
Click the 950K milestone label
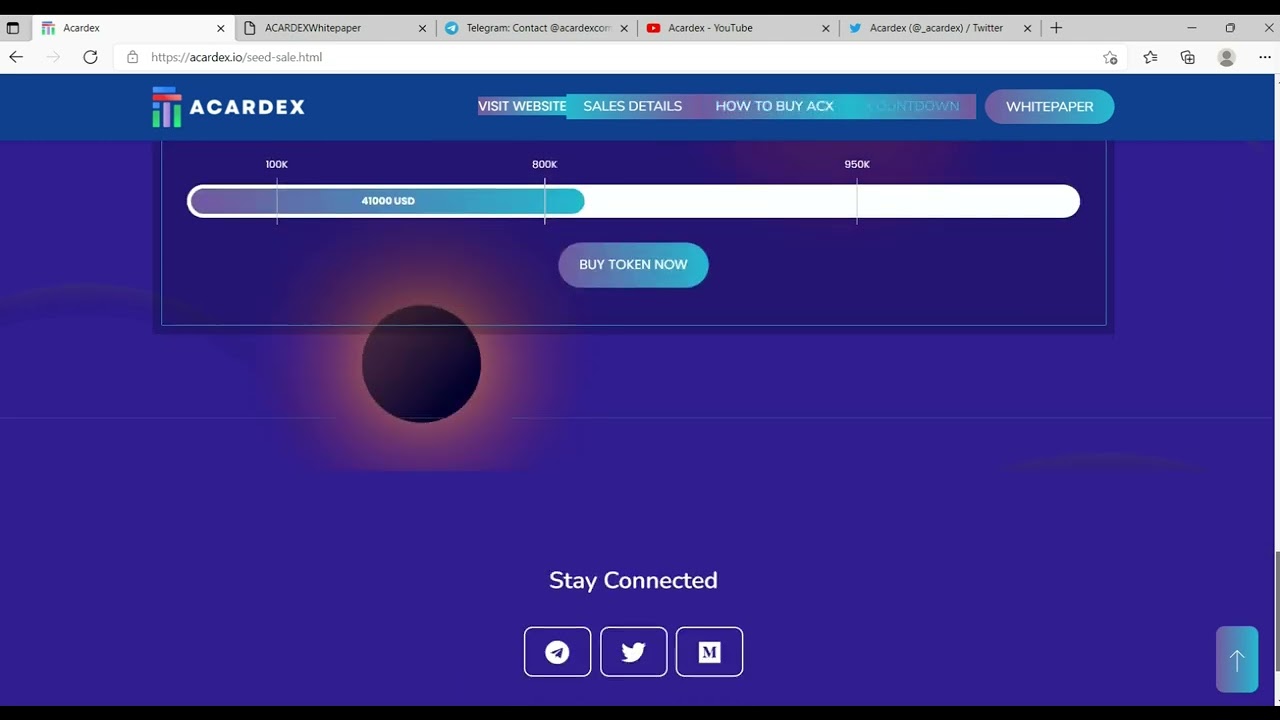tap(857, 164)
